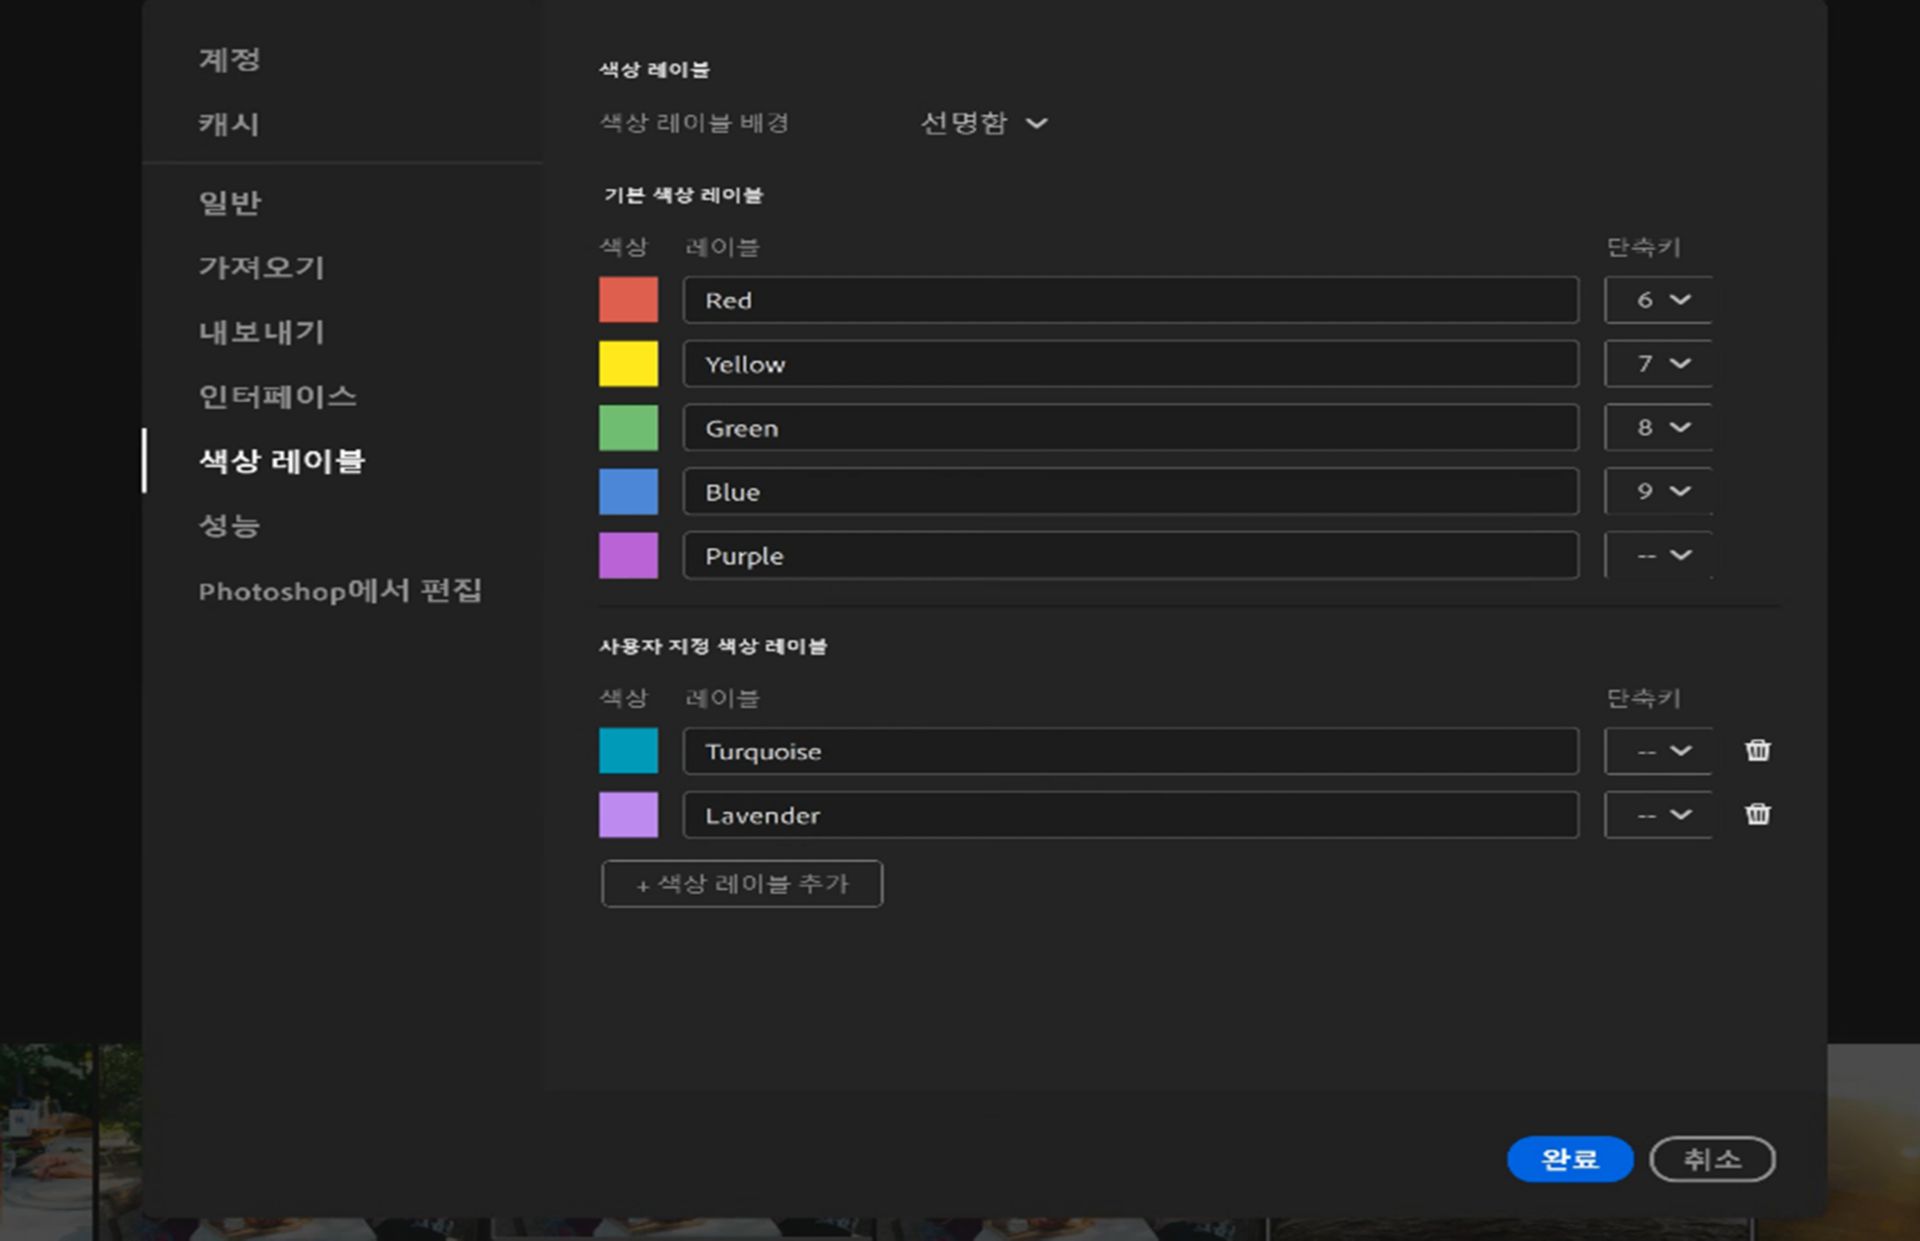1920x1241 pixels.
Task: Click the 사용자 지정 색상 레이블 heading
Action: tap(713, 646)
